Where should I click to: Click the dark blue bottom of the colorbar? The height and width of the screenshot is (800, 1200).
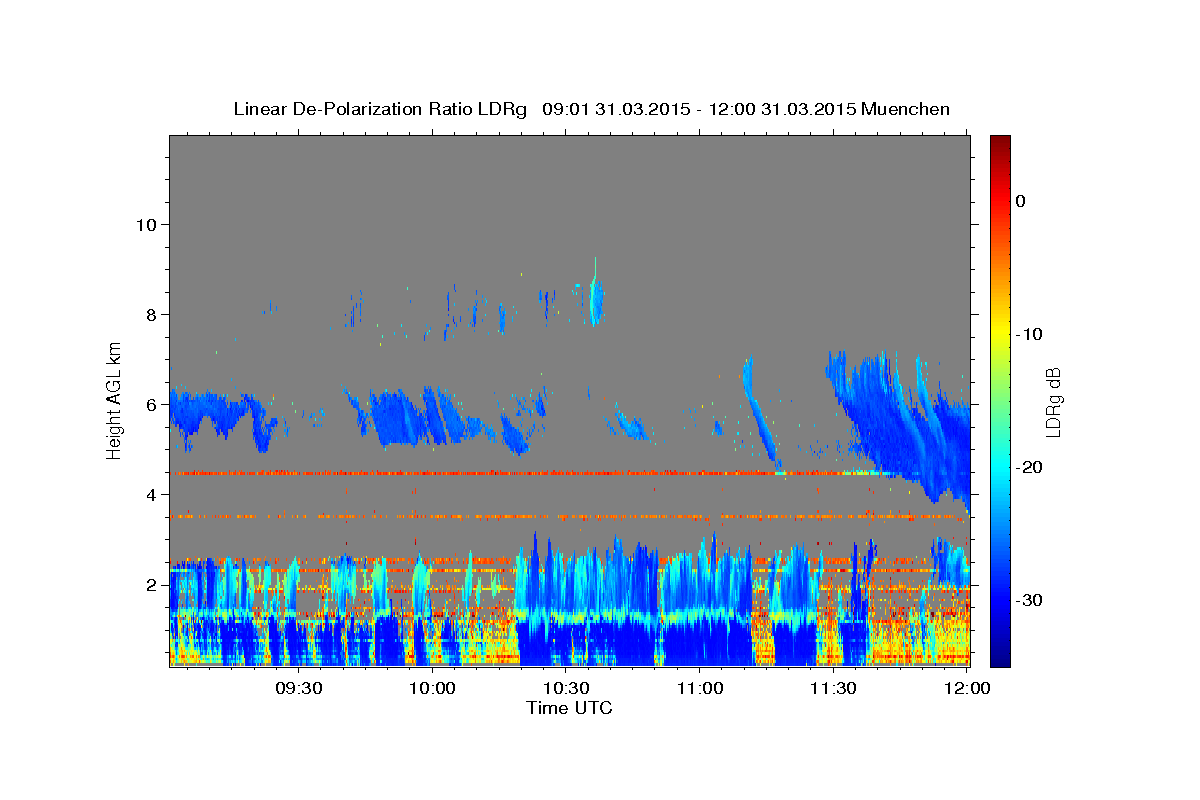click(x=1000, y=655)
